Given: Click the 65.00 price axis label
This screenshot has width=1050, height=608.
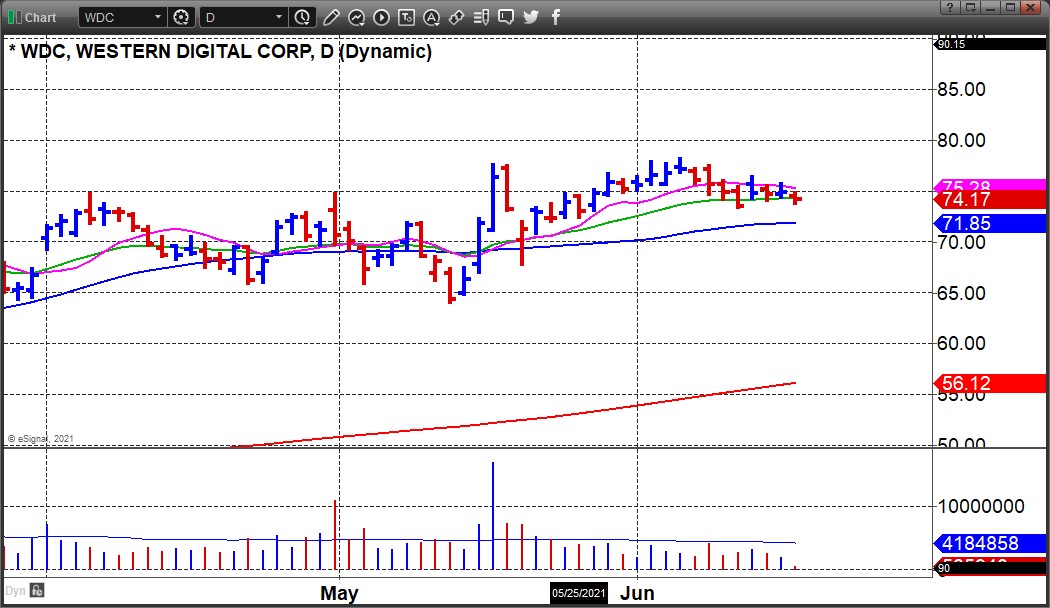Looking at the screenshot, I should click(x=962, y=293).
